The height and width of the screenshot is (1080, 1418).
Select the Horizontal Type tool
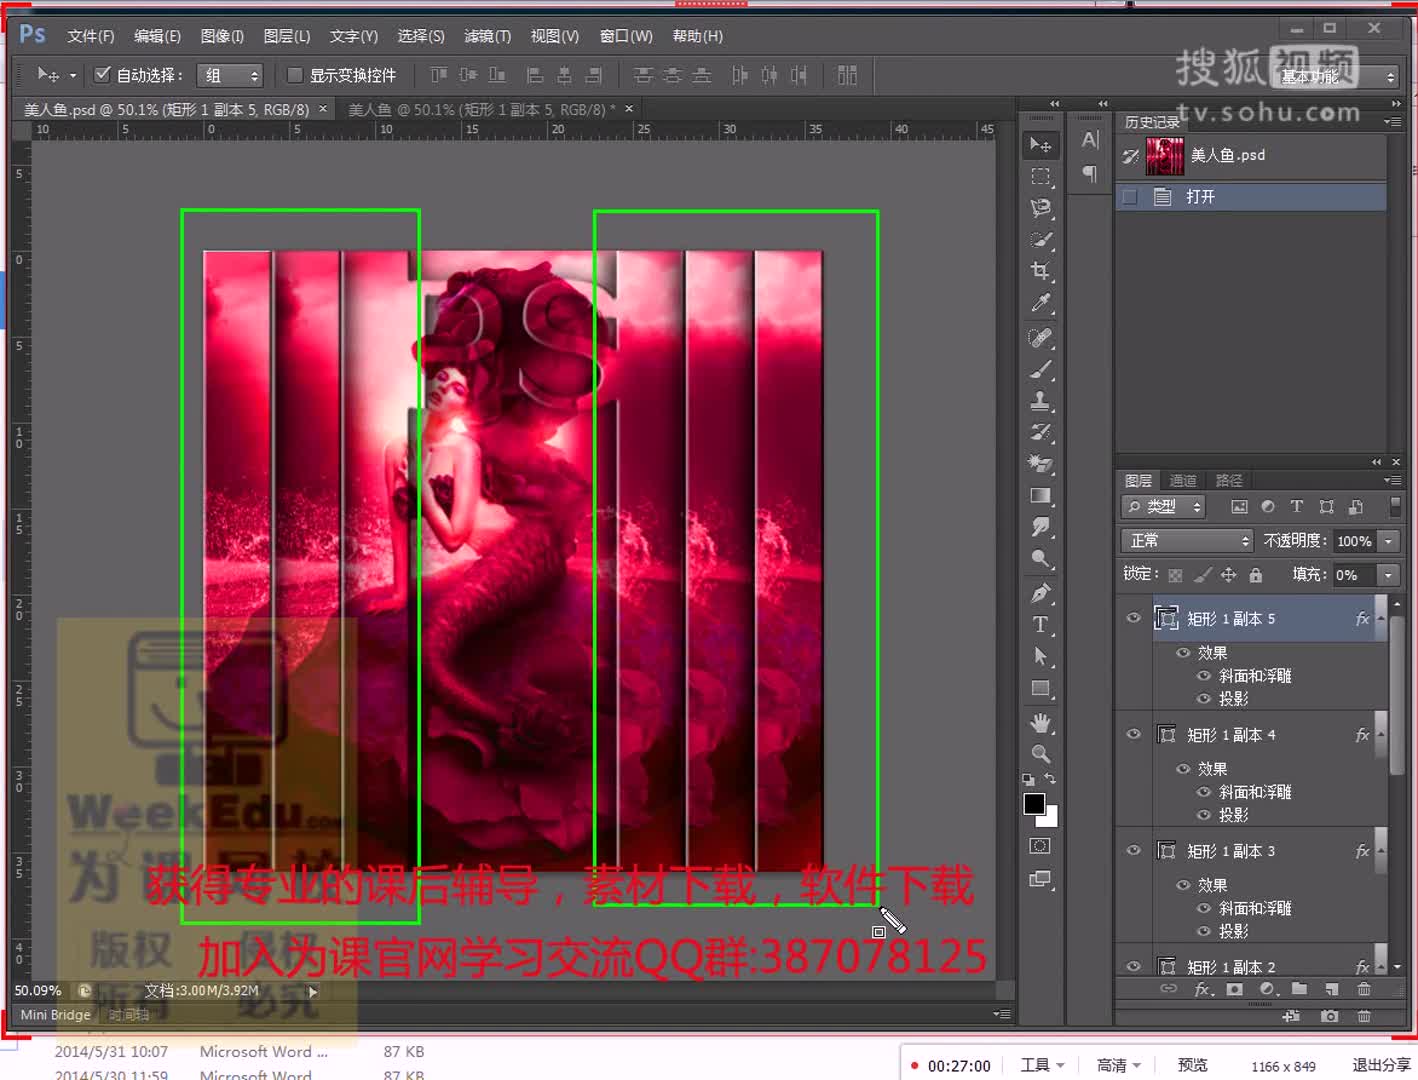click(1041, 625)
